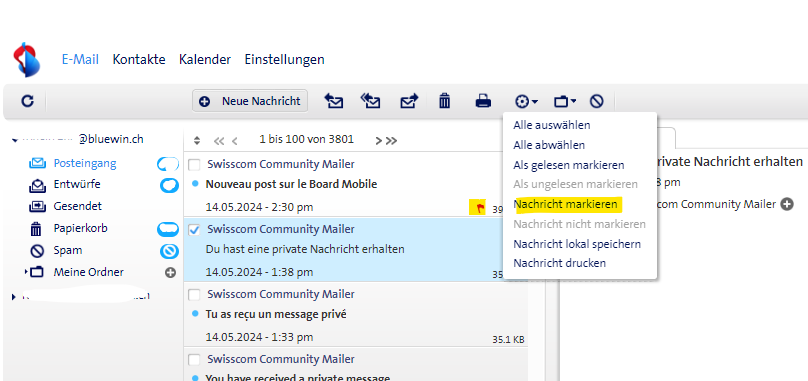The width and height of the screenshot is (808, 381).
Task: Collapse the bluewin.ch account tree
Action: coord(14,140)
